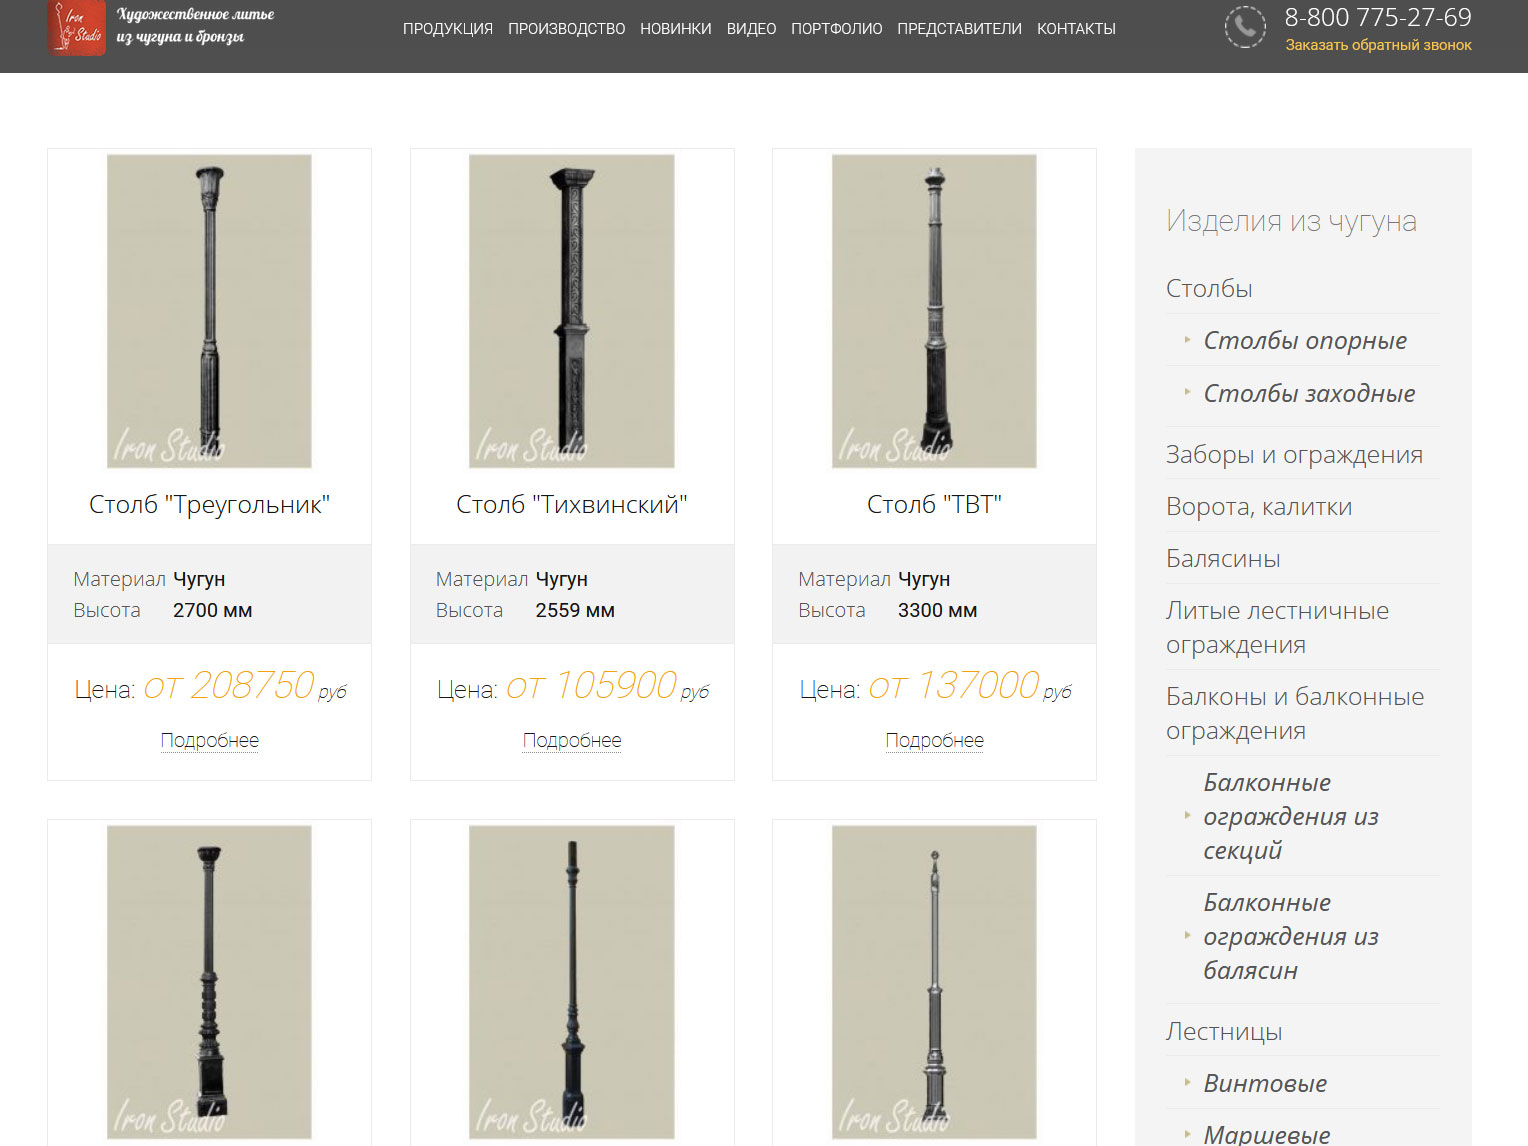This screenshot has width=1528, height=1146.
Task: Open the Столб "Треугольник" product image
Action: click(209, 311)
